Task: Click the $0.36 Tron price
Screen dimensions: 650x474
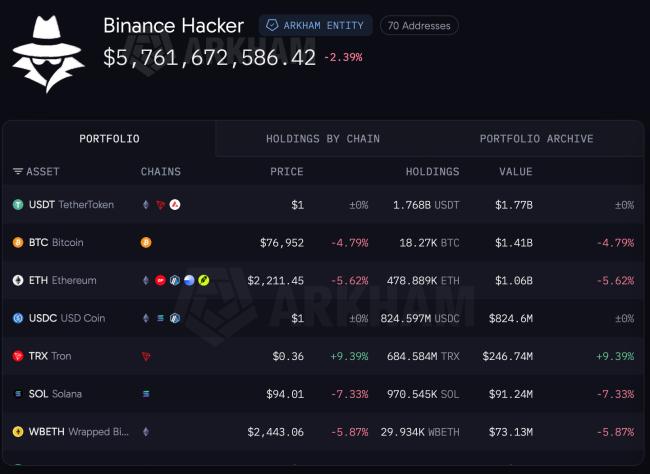Action: pyautogui.click(x=288, y=356)
